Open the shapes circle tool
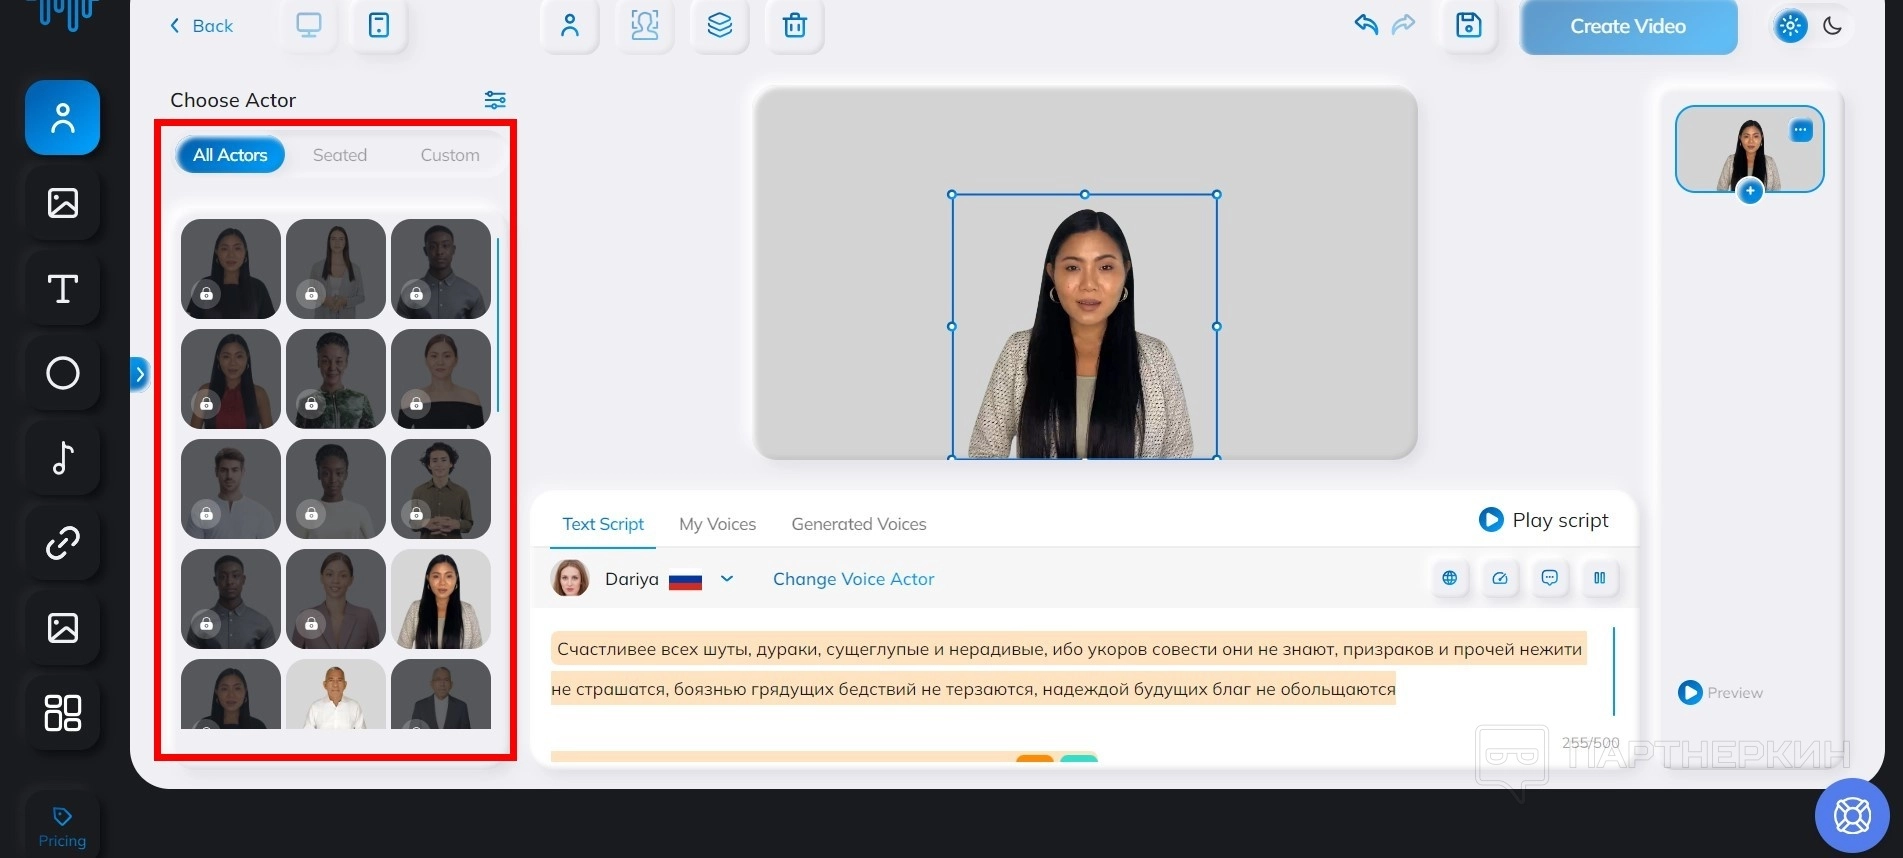This screenshot has height=858, width=1903. pyautogui.click(x=62, y=373)
